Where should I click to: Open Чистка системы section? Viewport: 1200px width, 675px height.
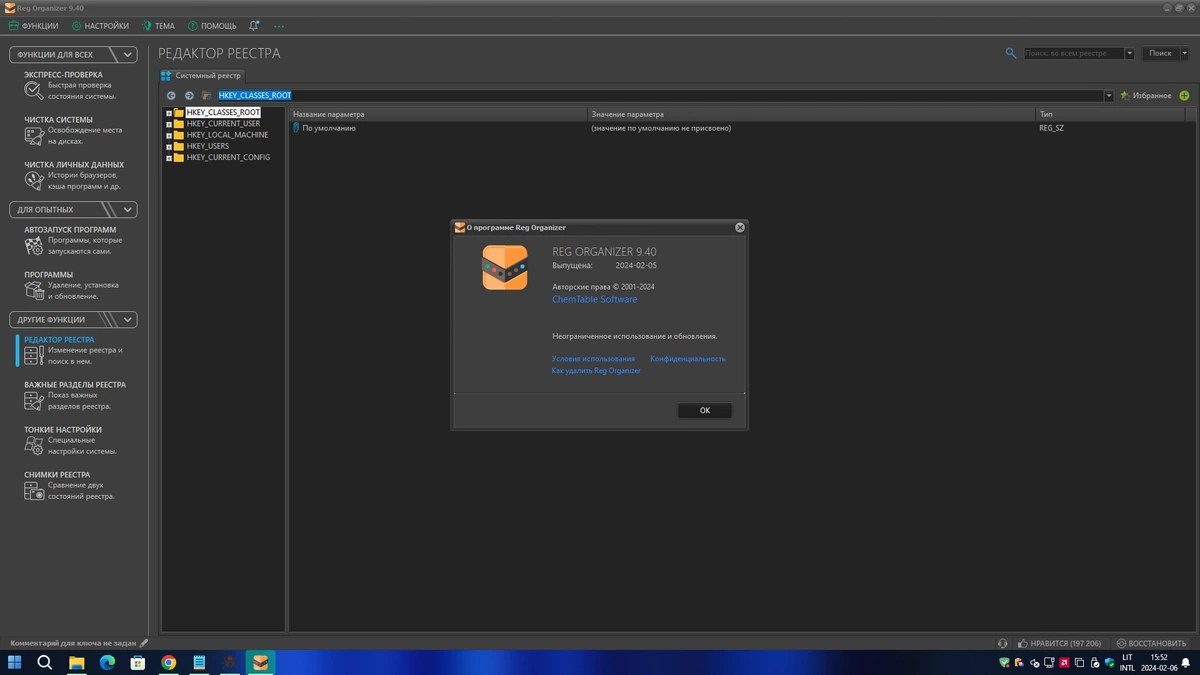(73, 130)
